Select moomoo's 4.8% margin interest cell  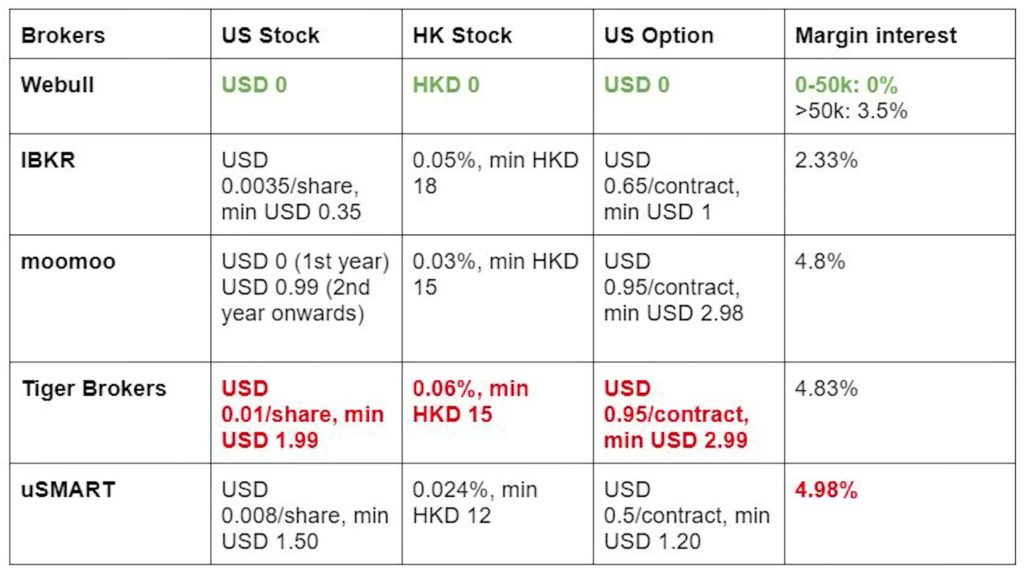pos(820,261)
